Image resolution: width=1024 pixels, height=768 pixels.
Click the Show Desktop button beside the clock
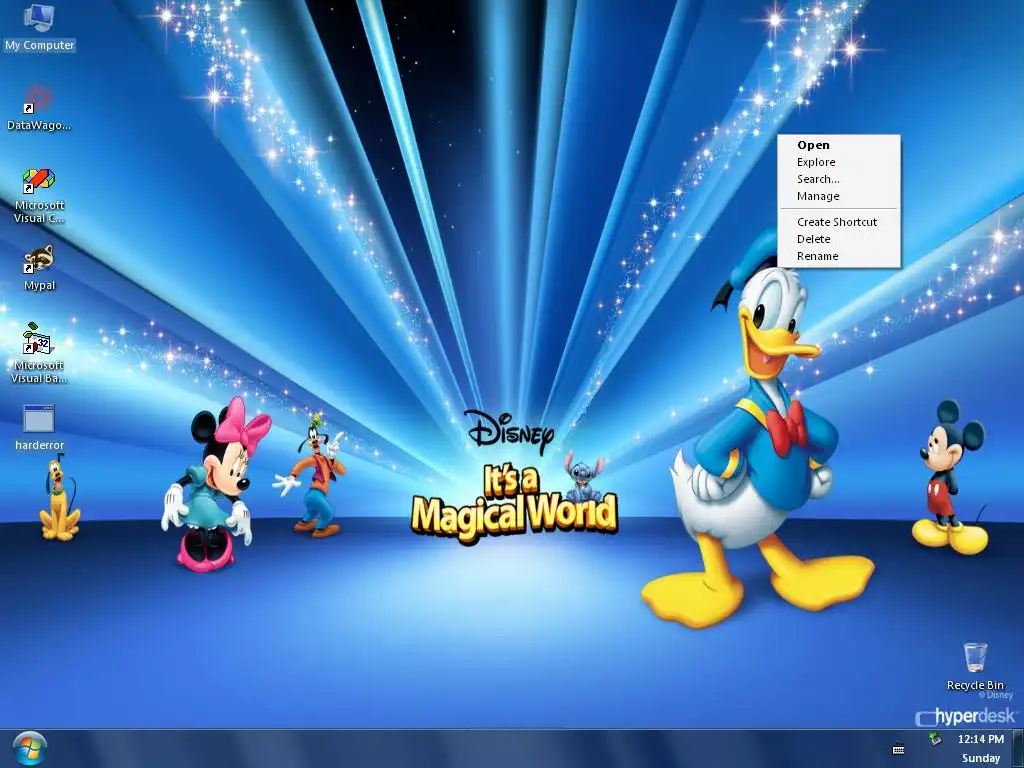[x=1017, y=748]
